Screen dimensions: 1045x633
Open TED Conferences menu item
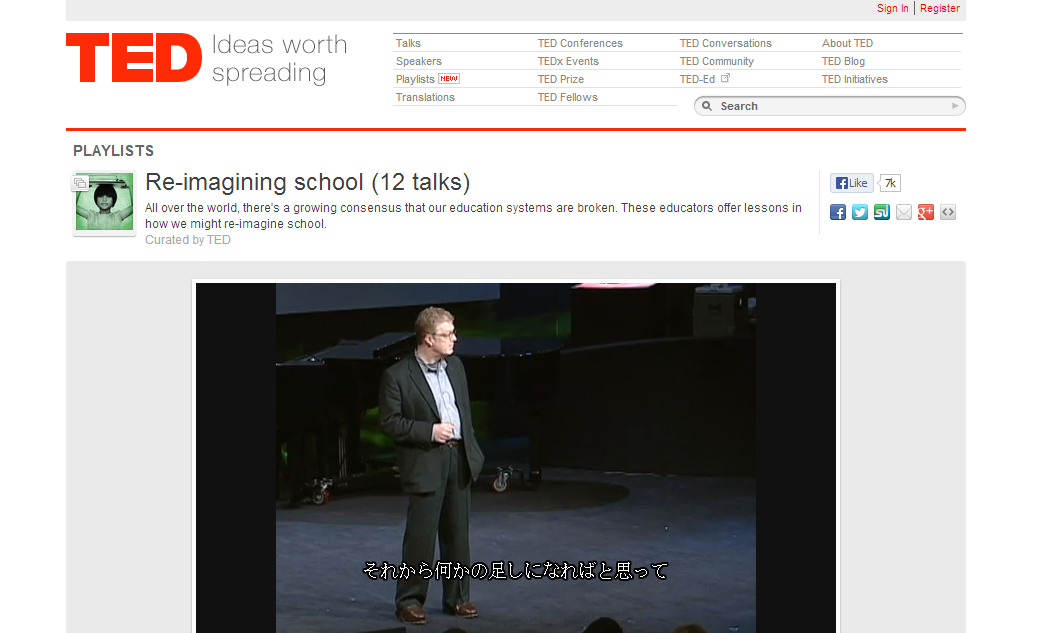pyautogui.click(x=580, y=43)
